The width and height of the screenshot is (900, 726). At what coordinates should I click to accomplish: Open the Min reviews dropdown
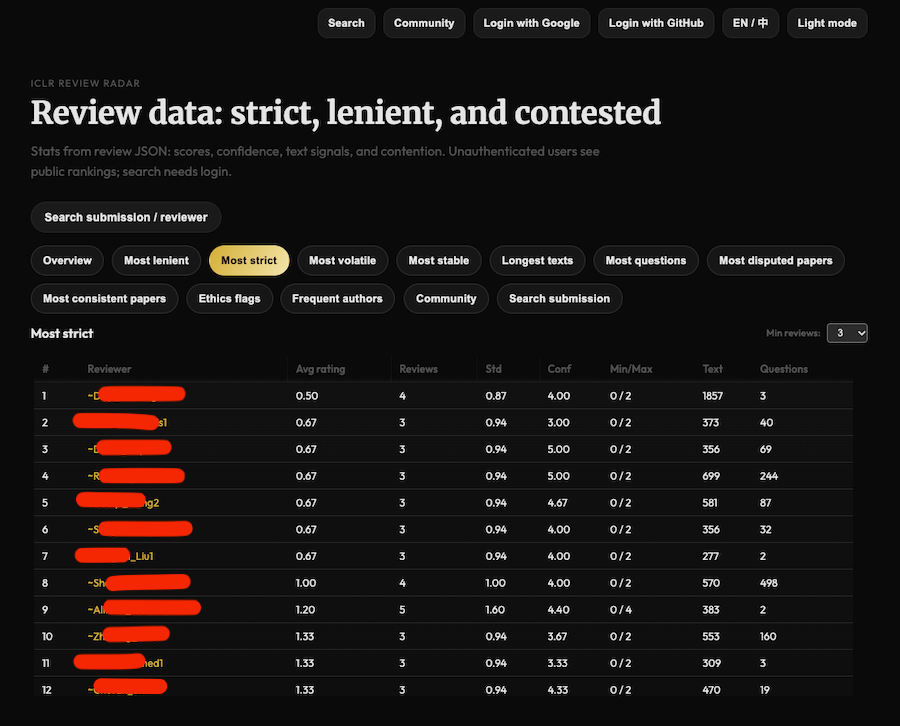pyautogui.click(x=846, y=333)
